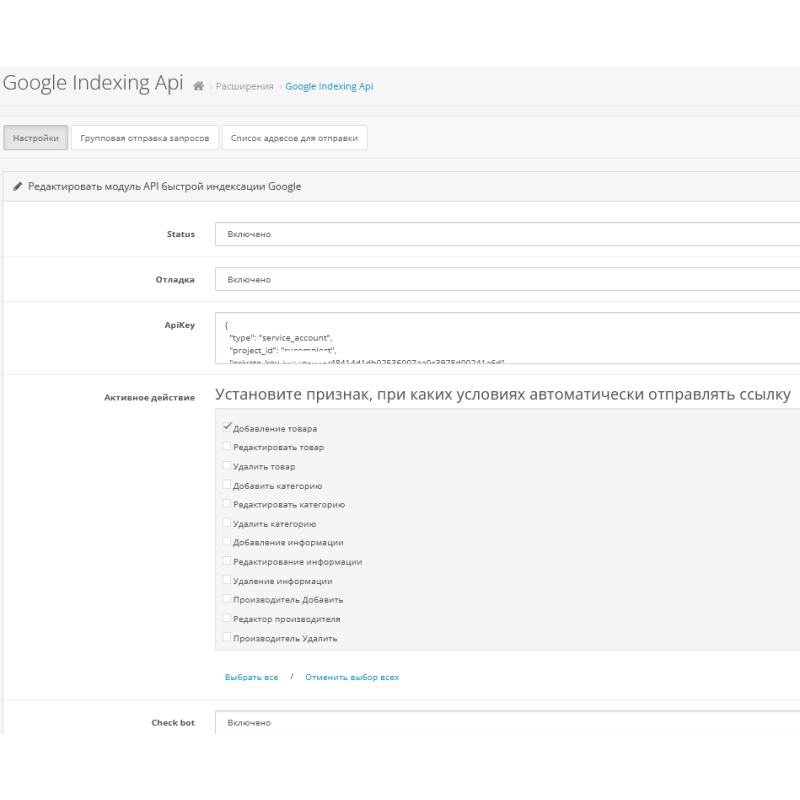Click the pencil icon in panel heading
The height and width of the screenshot is (800, 800).
tap(17, 187)
